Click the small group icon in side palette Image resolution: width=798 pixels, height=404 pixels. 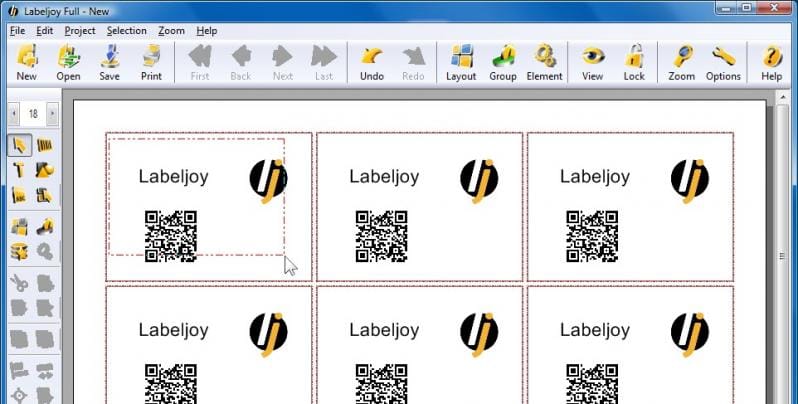click(45, 226)
